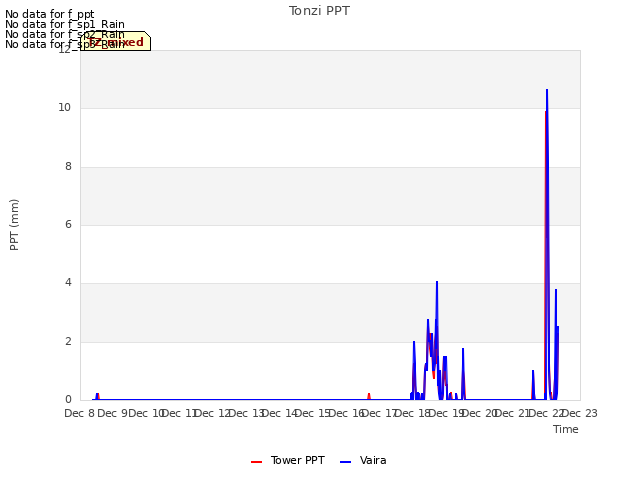Click the y-axis tick label 2
Viewport: 640px width, 480px height.
pos(68,342)
